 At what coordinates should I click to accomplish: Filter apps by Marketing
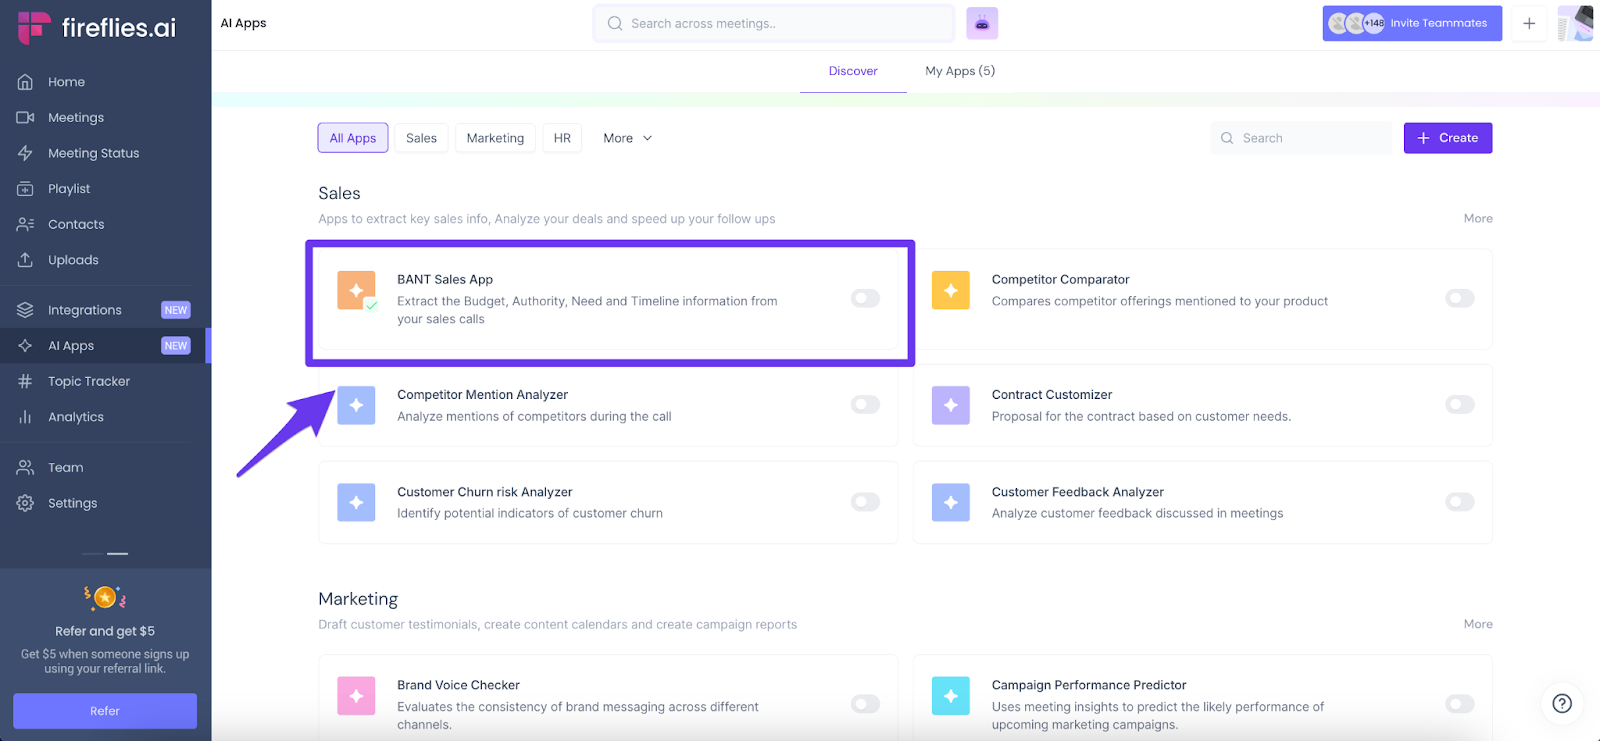point(495,138)
